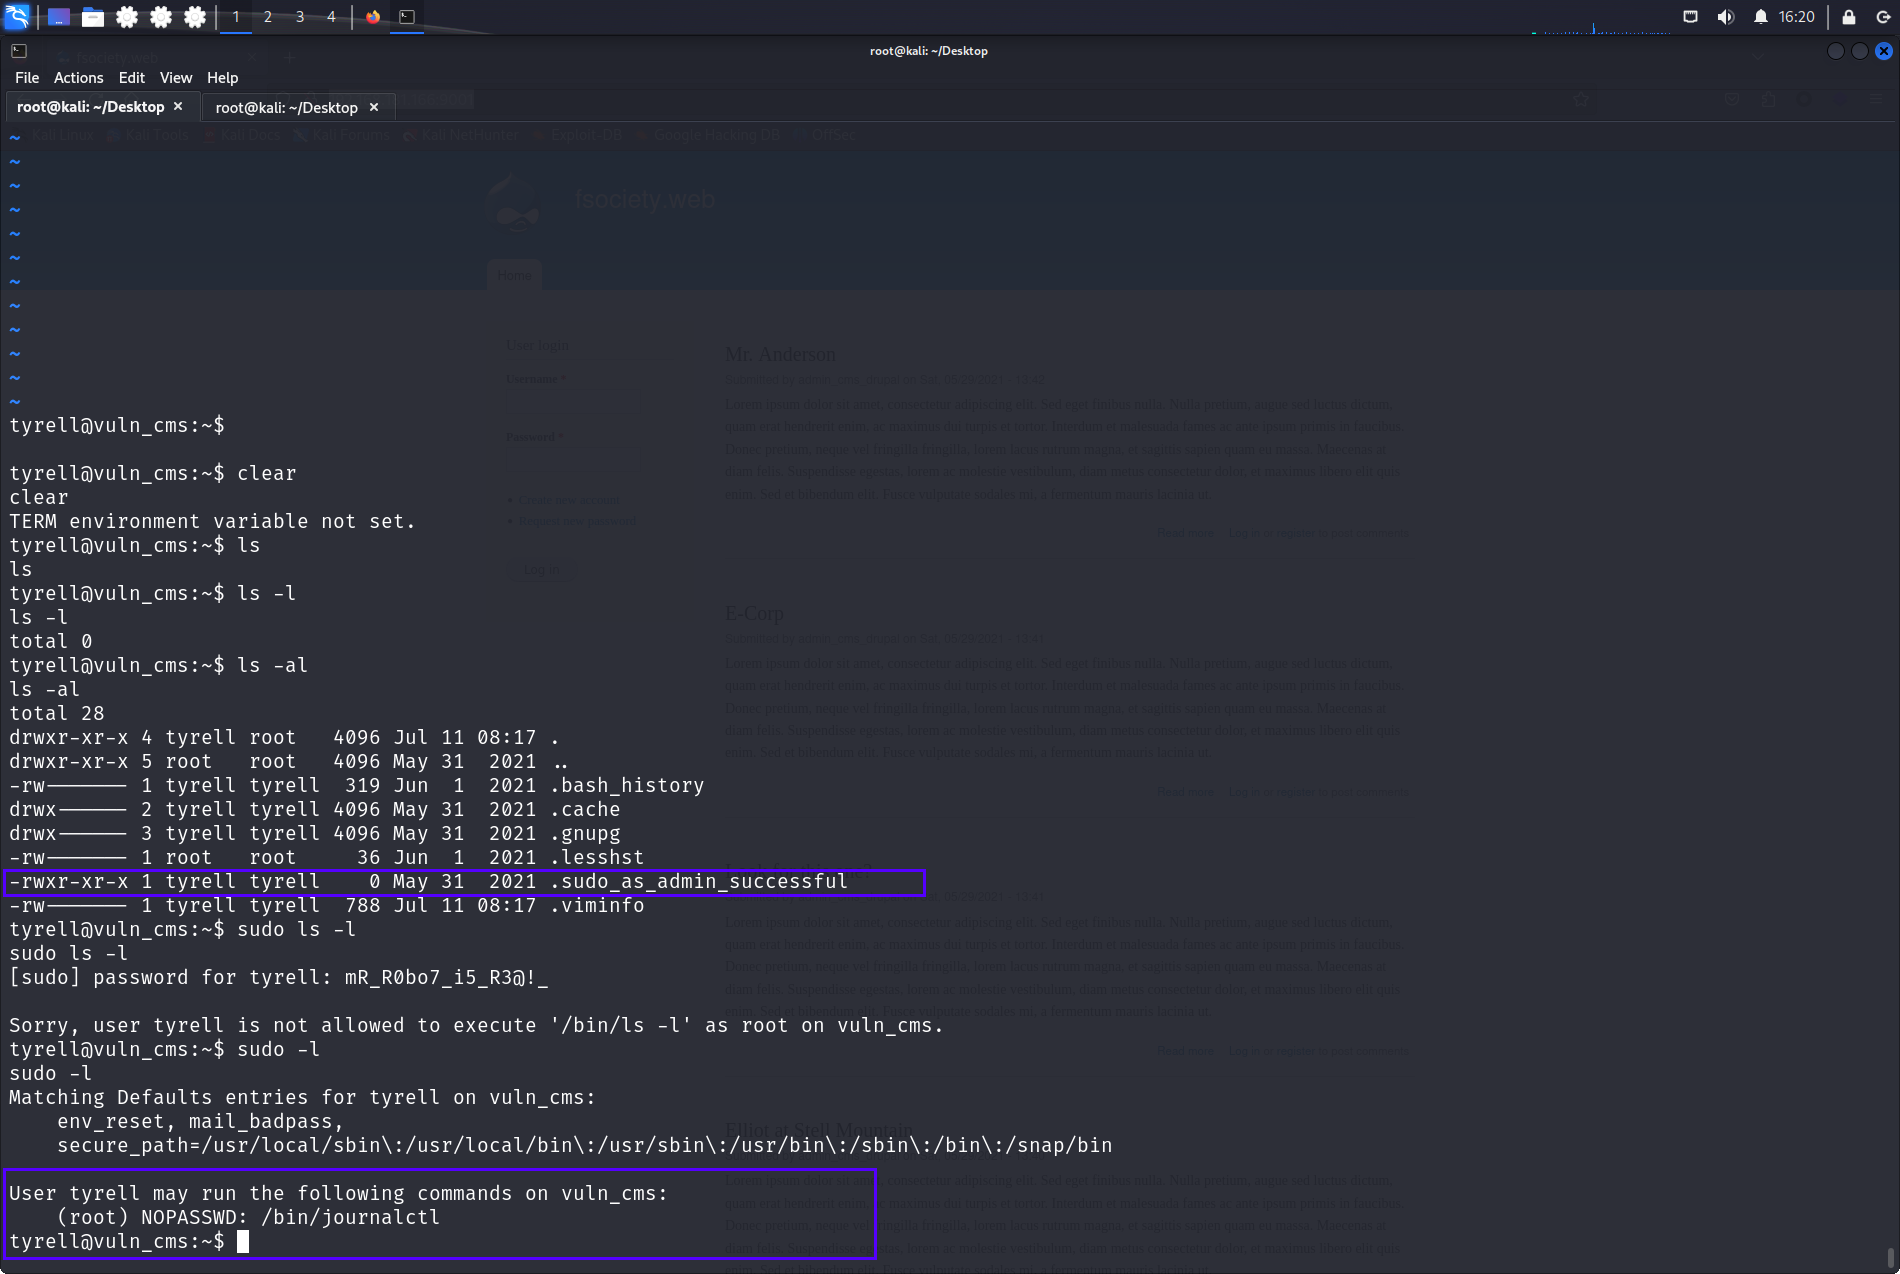Open the File menu
This screenshot has height=1274, width=1900.
(x=27, y=78)
